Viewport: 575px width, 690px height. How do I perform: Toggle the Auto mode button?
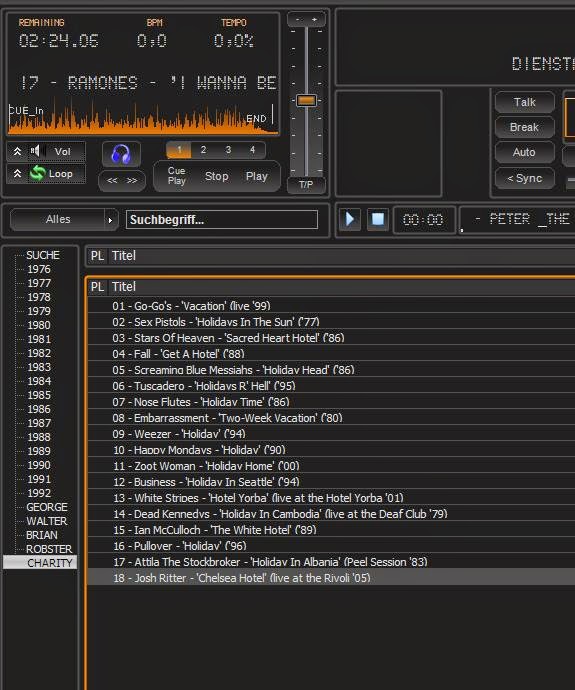pyautogui.click(x=524, y=152)
